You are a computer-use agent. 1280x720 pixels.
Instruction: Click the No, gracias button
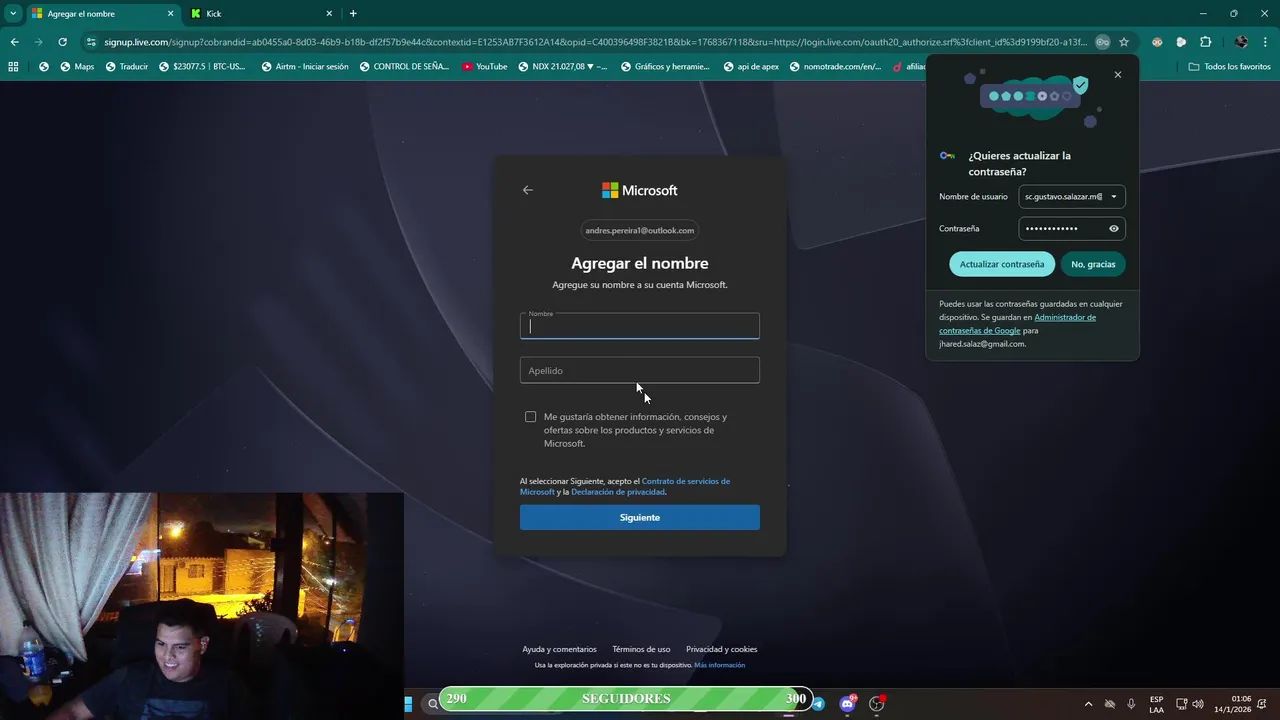[x=1093, y=264]
